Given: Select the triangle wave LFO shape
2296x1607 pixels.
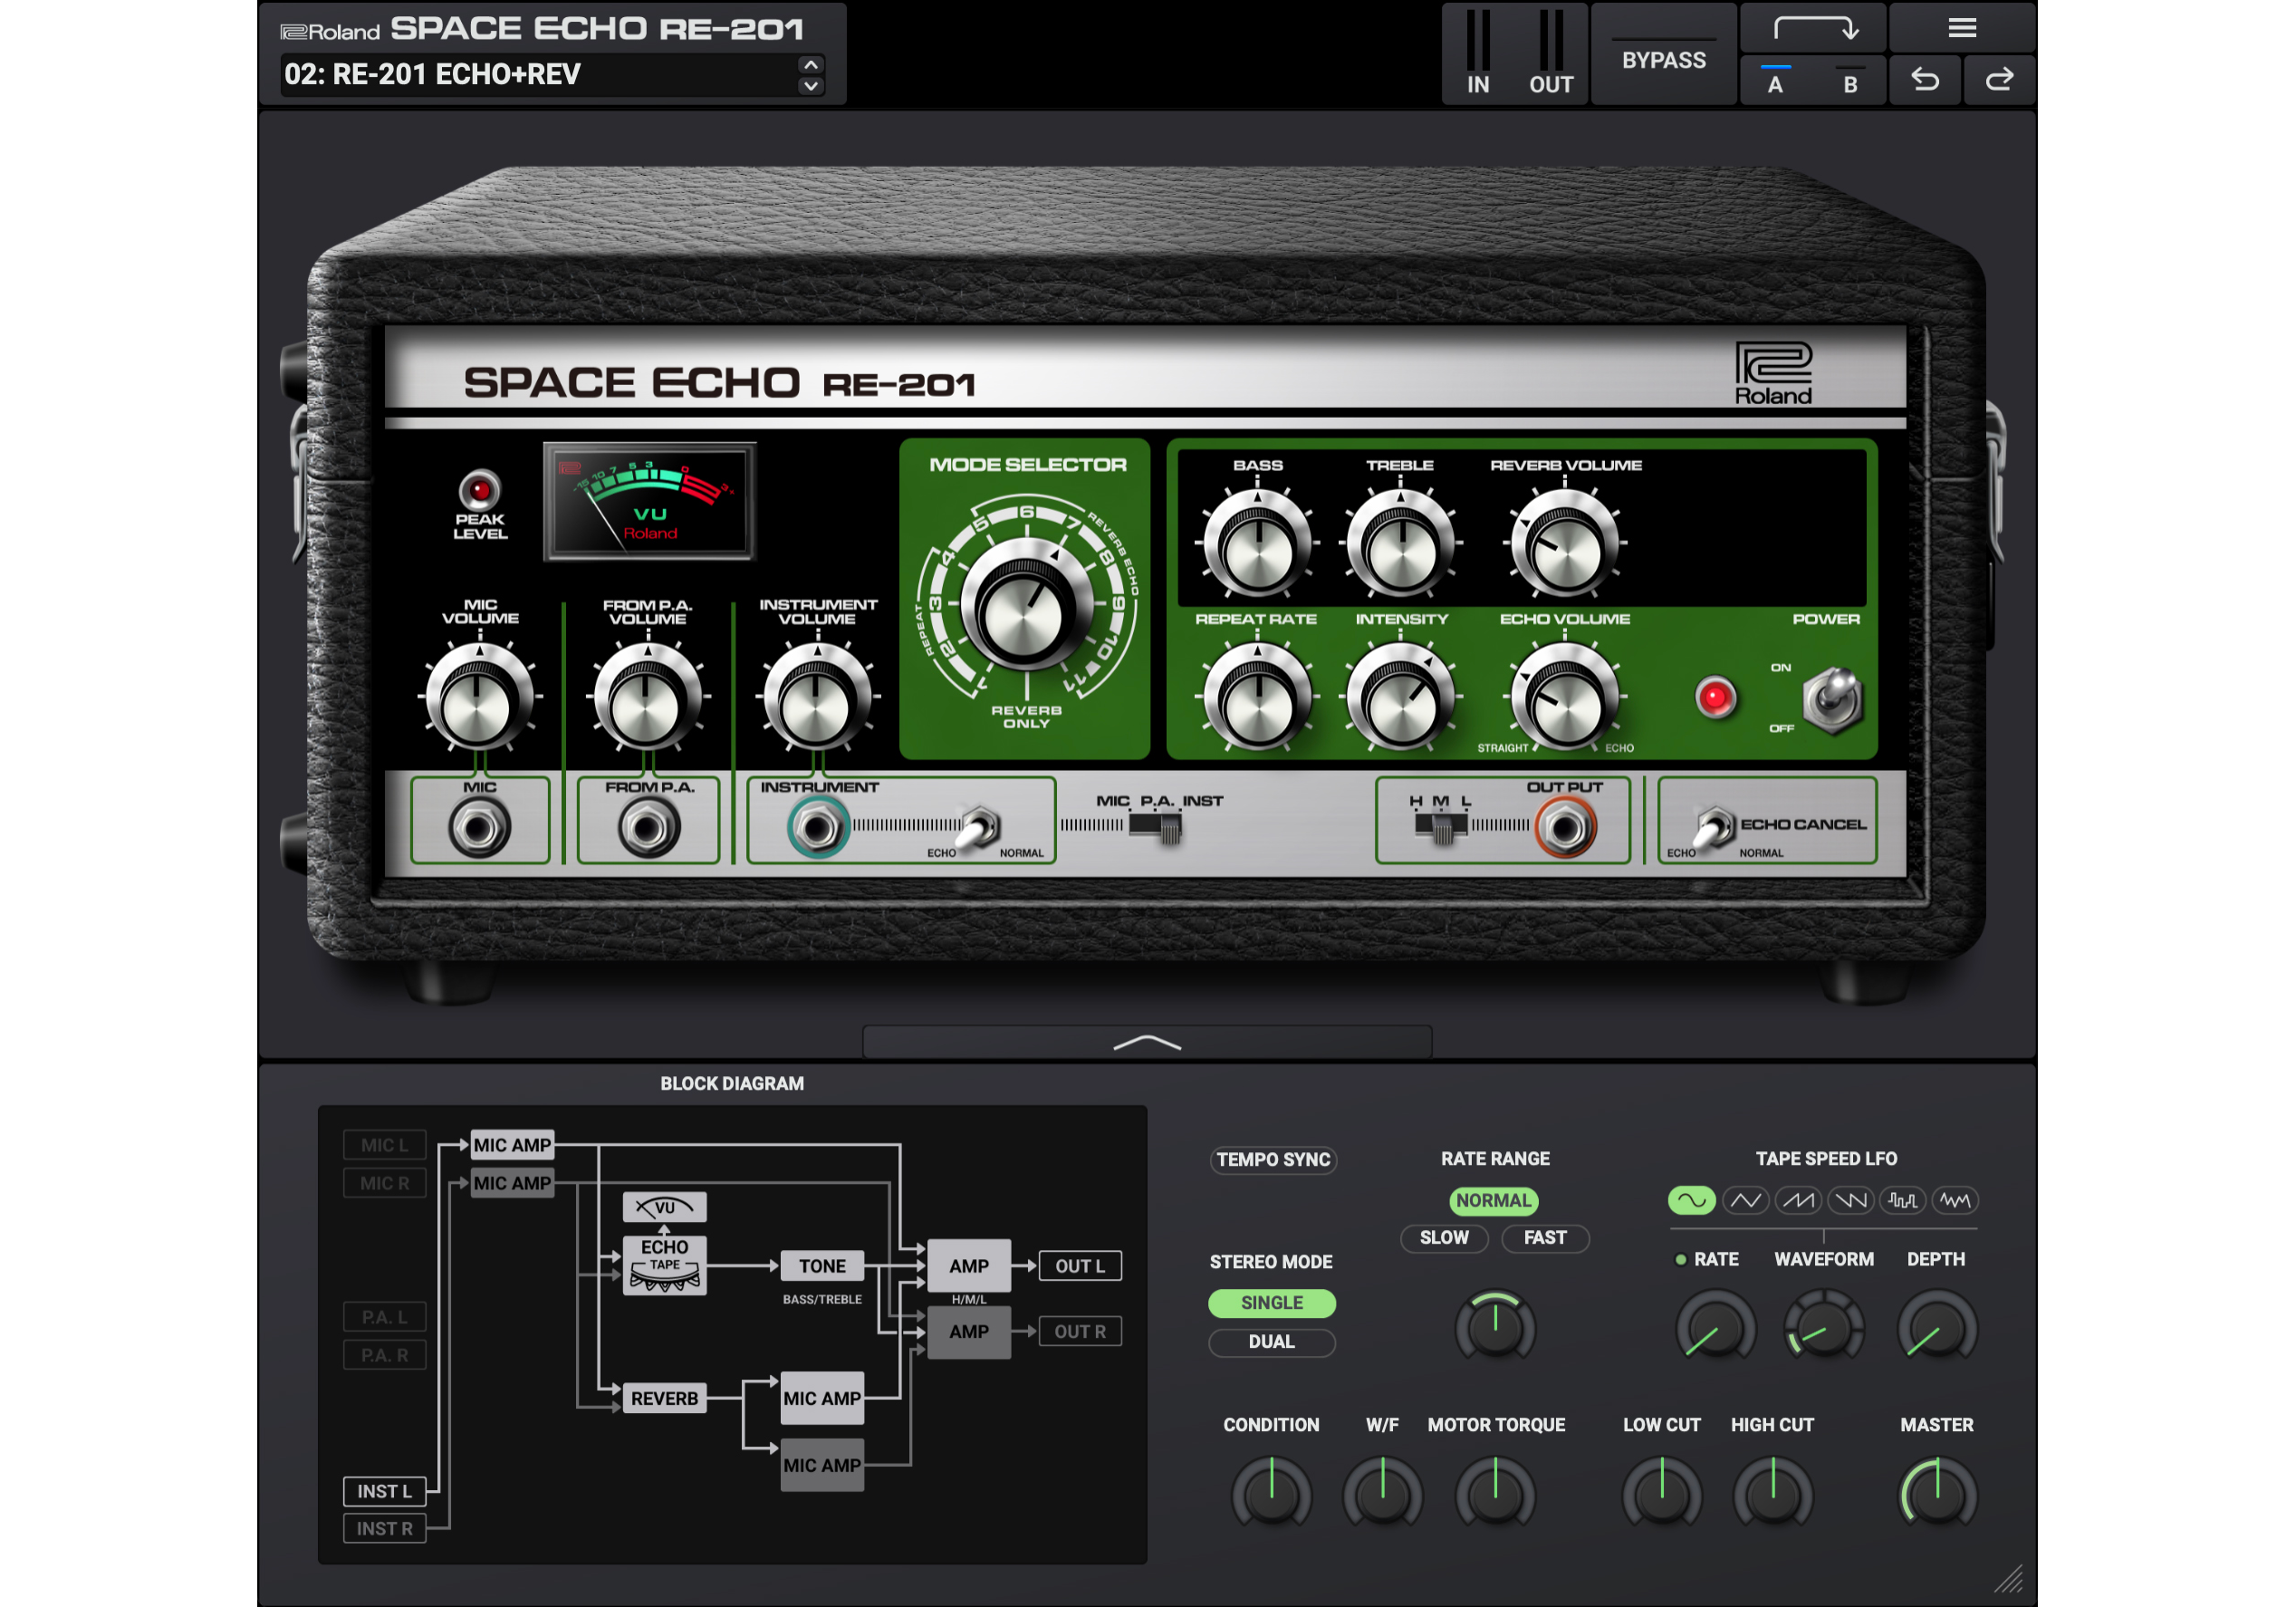Looking at the screenshot, I should 1745,1200.
